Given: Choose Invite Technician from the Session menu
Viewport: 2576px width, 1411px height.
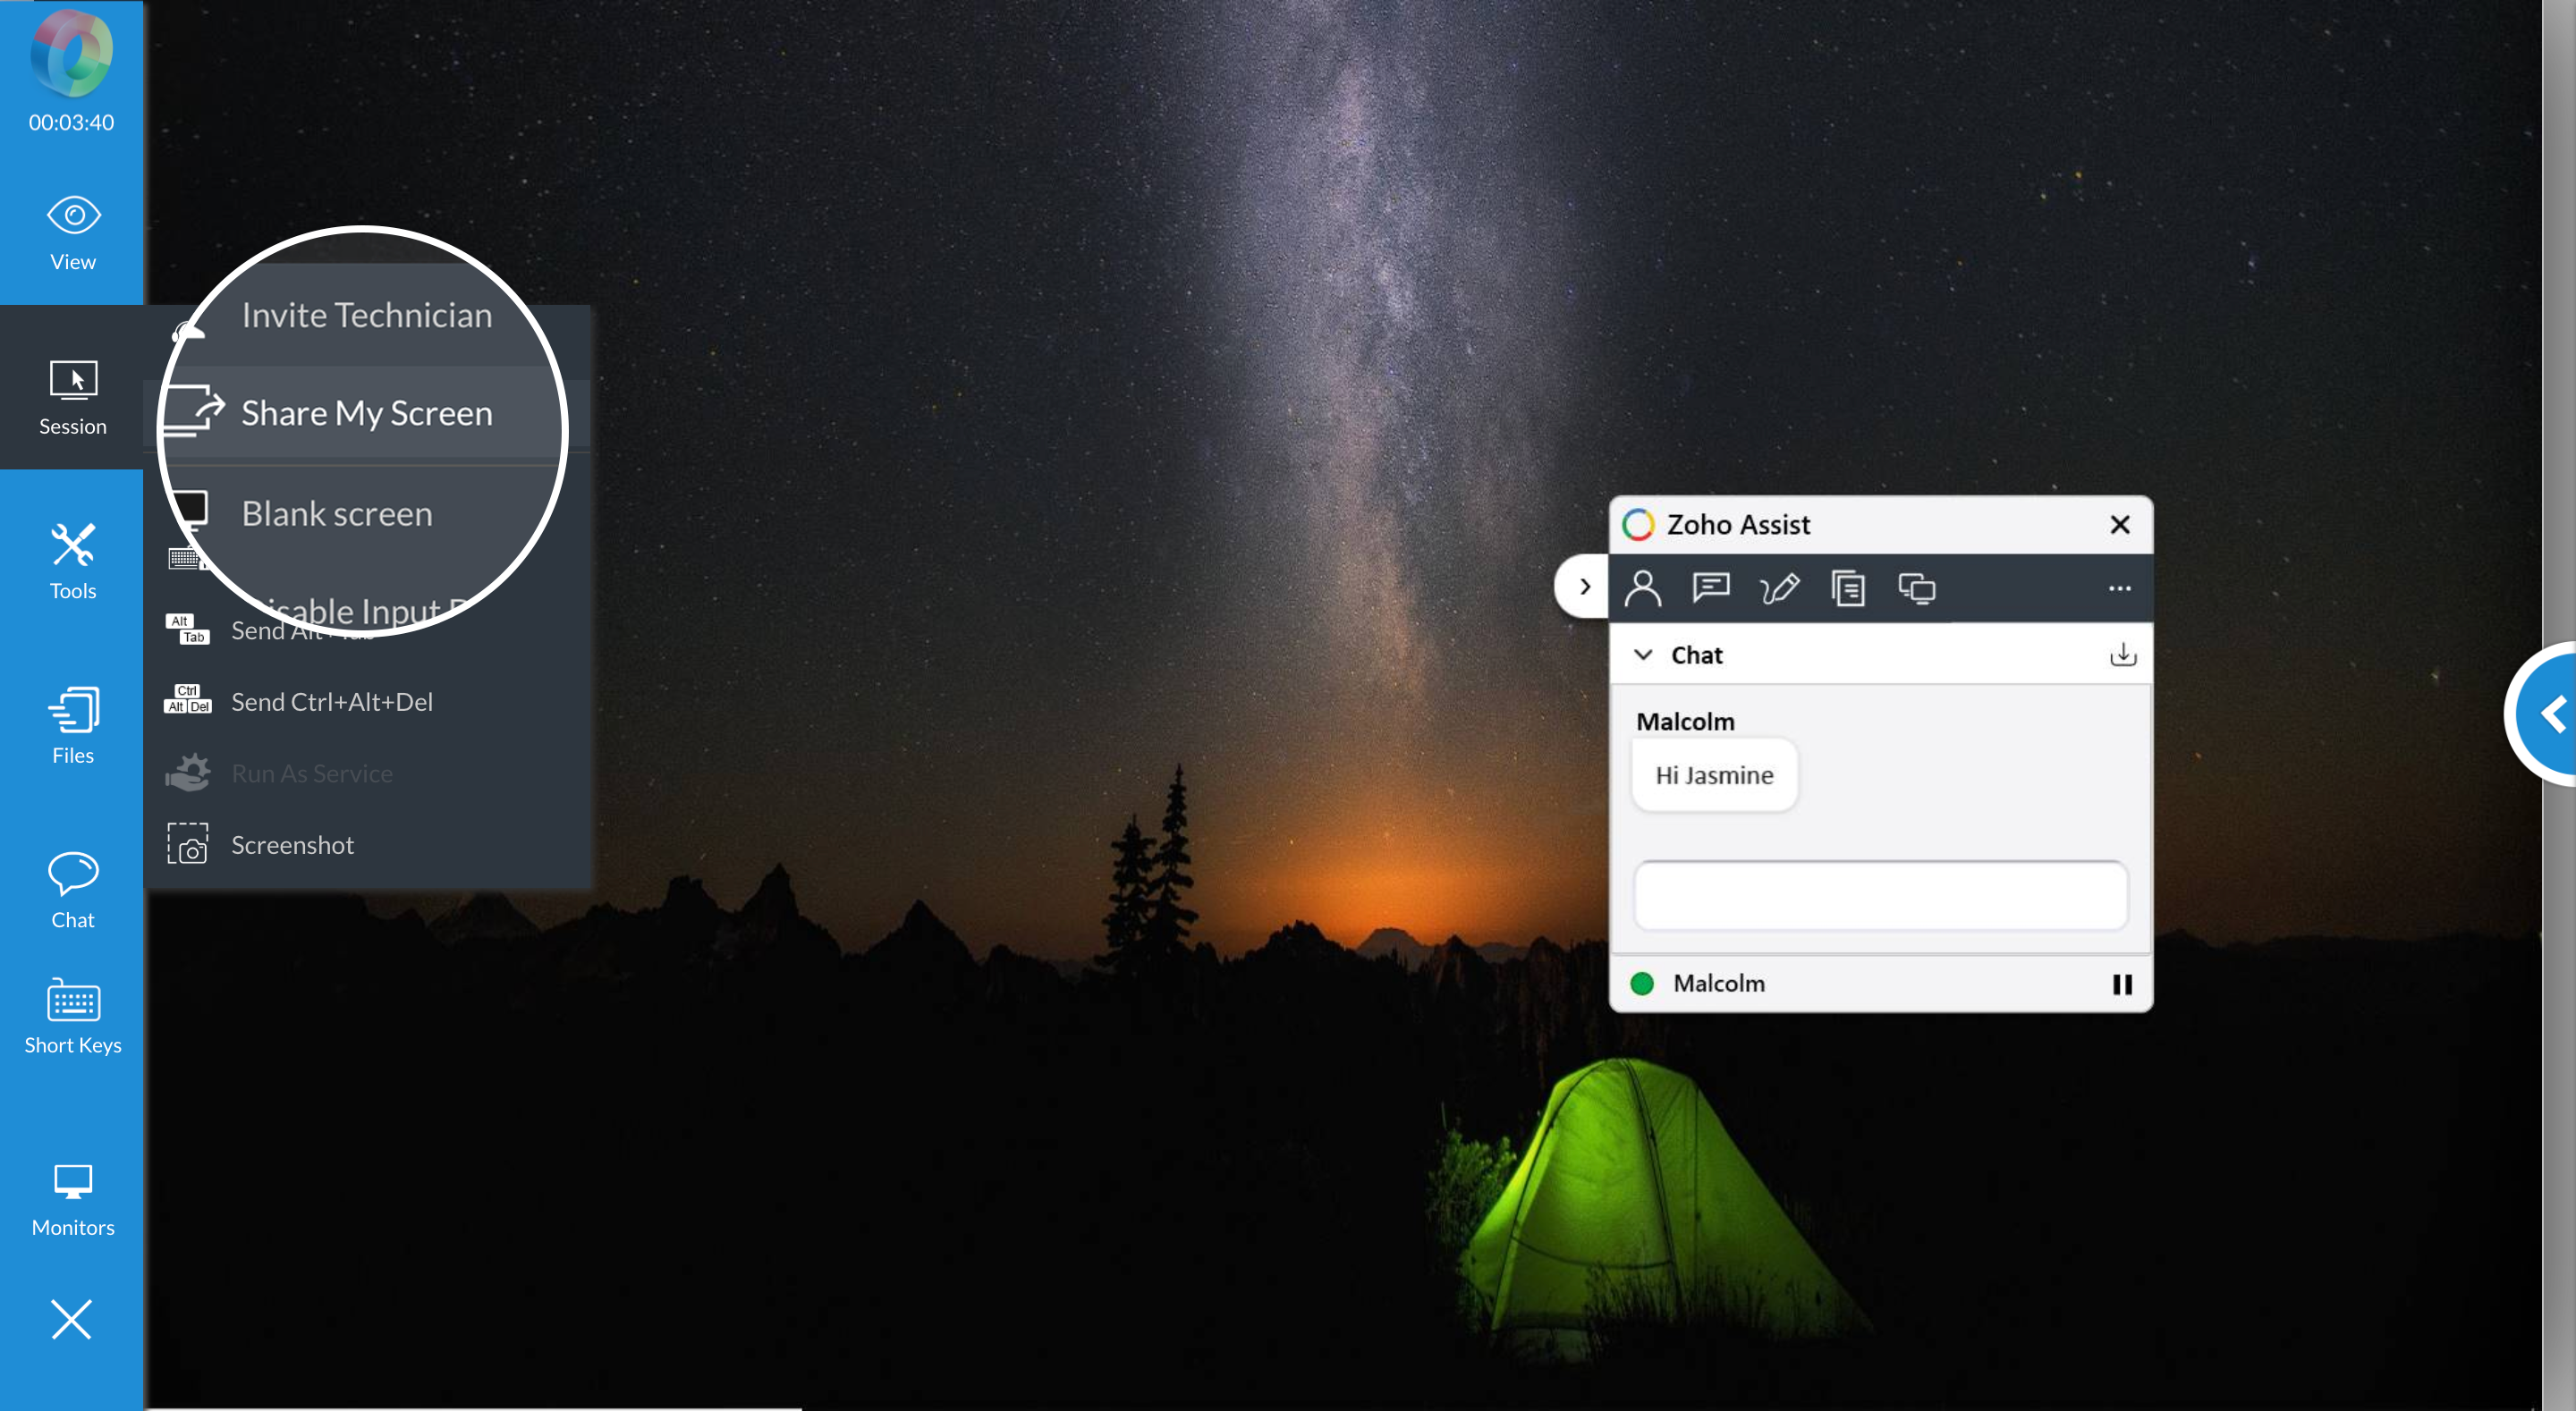Looking at the screenshot, I should 366,314.
